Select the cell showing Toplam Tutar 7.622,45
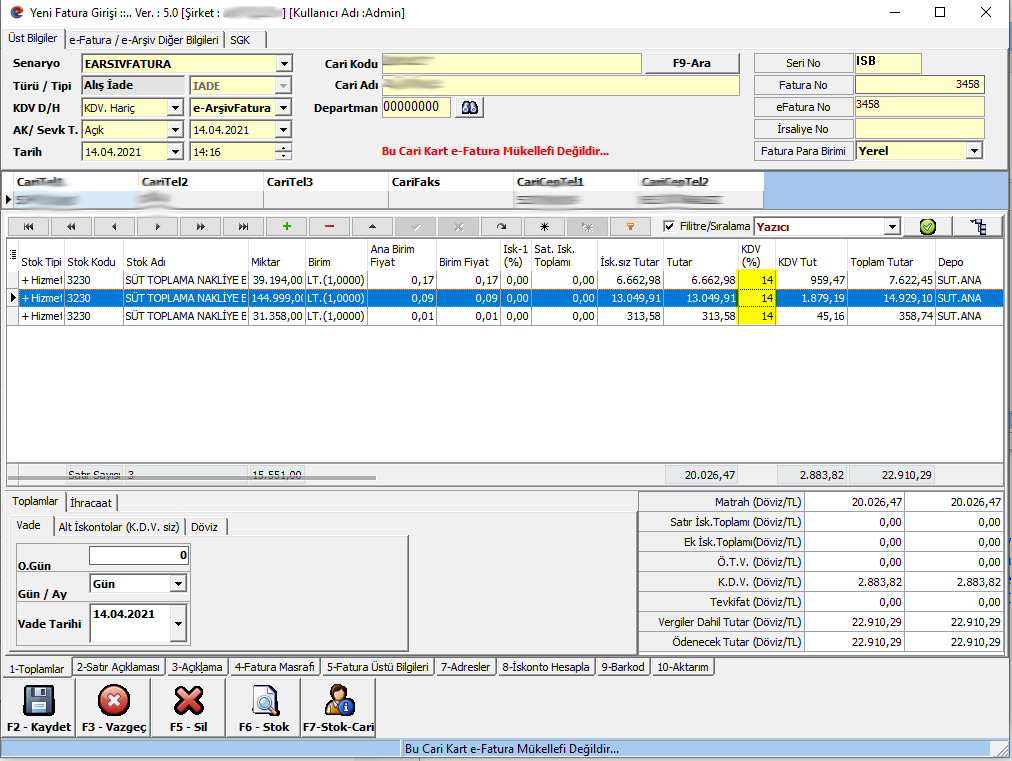Screen dimensions: 1012x761 891,280
